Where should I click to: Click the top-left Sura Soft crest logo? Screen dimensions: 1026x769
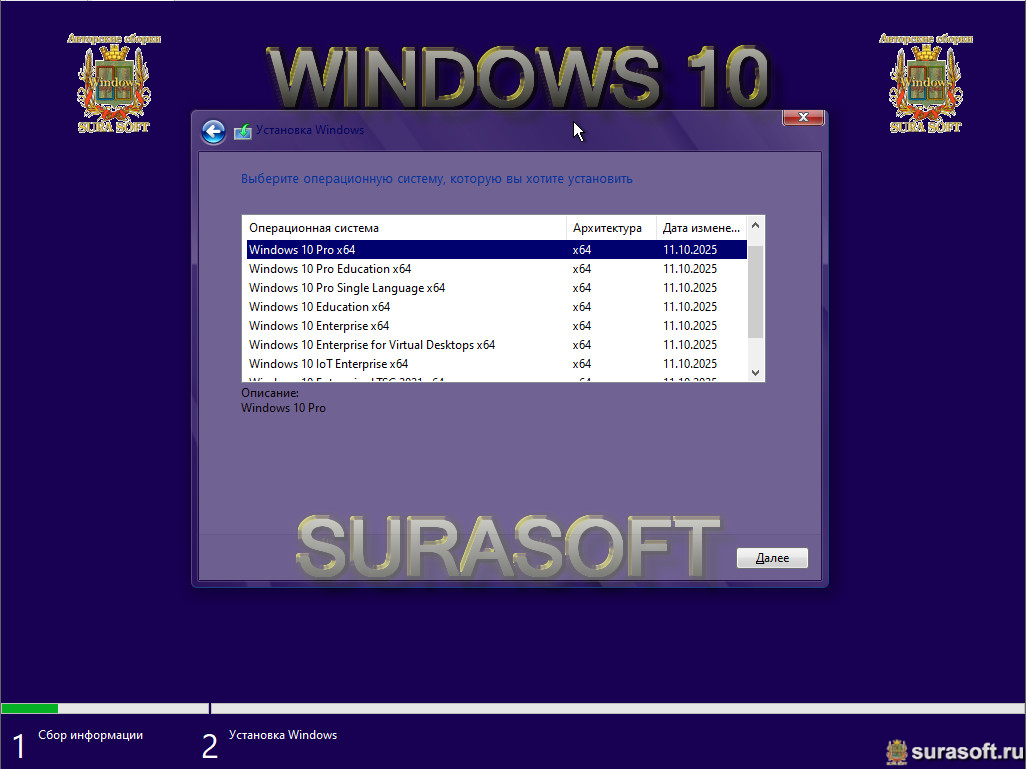pos(114,83)
